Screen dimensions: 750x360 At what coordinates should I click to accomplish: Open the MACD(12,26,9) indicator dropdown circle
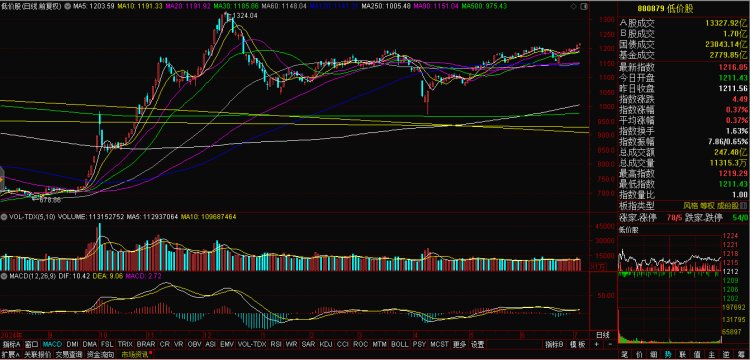4,276
